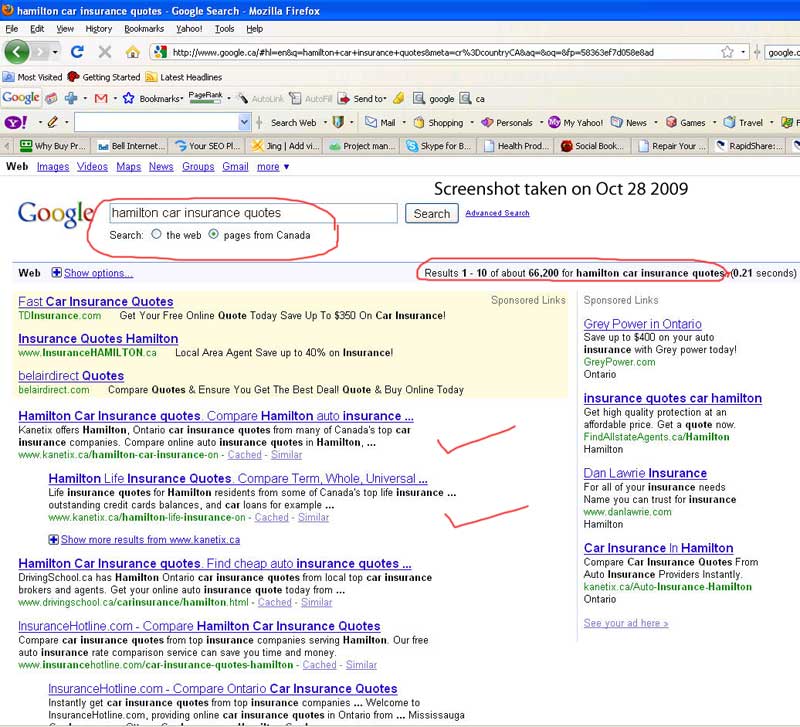The width and height of the screenshot is (800, 727).
Task: Click Yahoo! logo in Yahoo toolbar
Action: 15,122
